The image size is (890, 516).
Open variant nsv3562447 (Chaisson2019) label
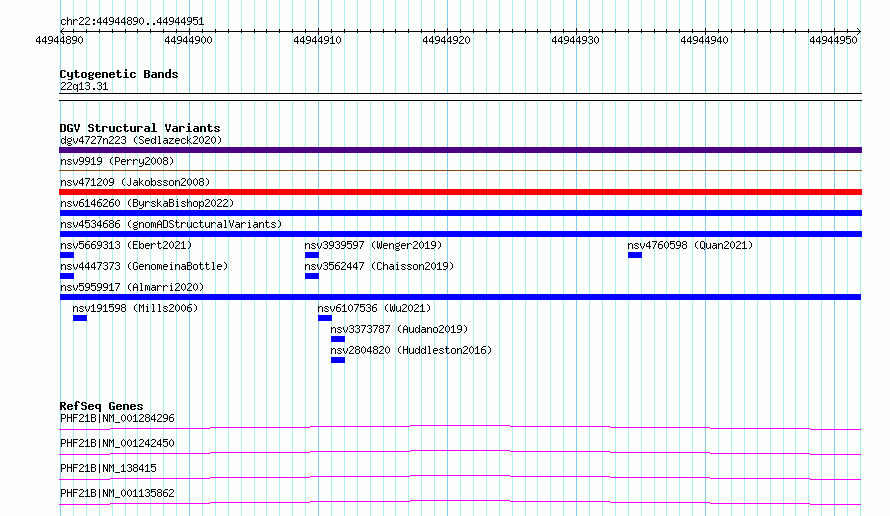[x=379, y=266]
